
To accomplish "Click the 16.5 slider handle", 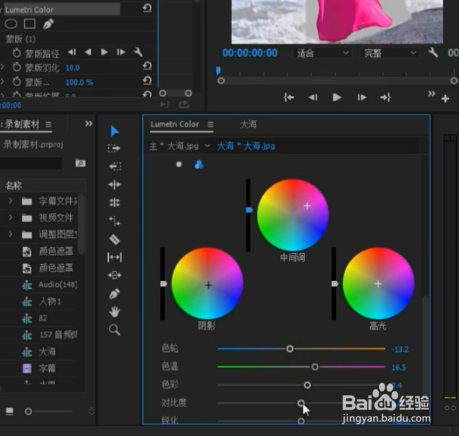I will (x=315, y=367).
